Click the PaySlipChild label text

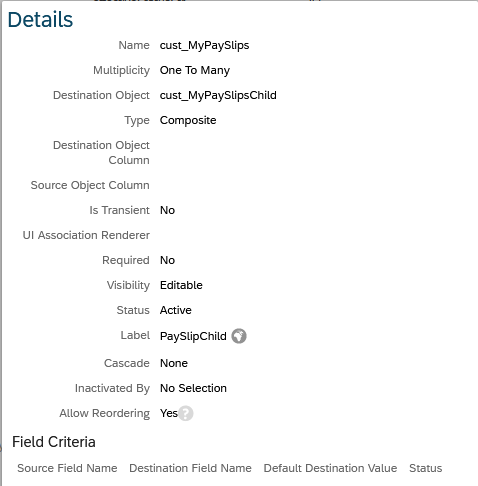193,336
